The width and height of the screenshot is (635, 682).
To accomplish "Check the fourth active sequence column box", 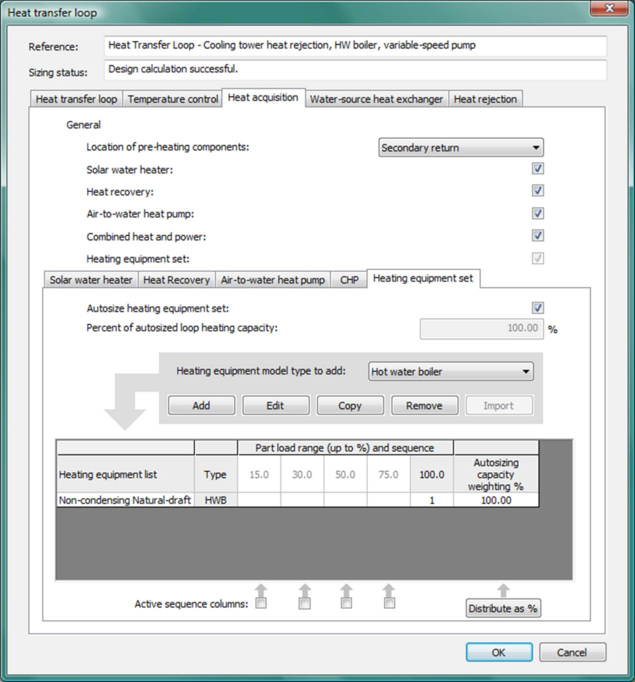I will pyautogui.click(x=389, y=603).
